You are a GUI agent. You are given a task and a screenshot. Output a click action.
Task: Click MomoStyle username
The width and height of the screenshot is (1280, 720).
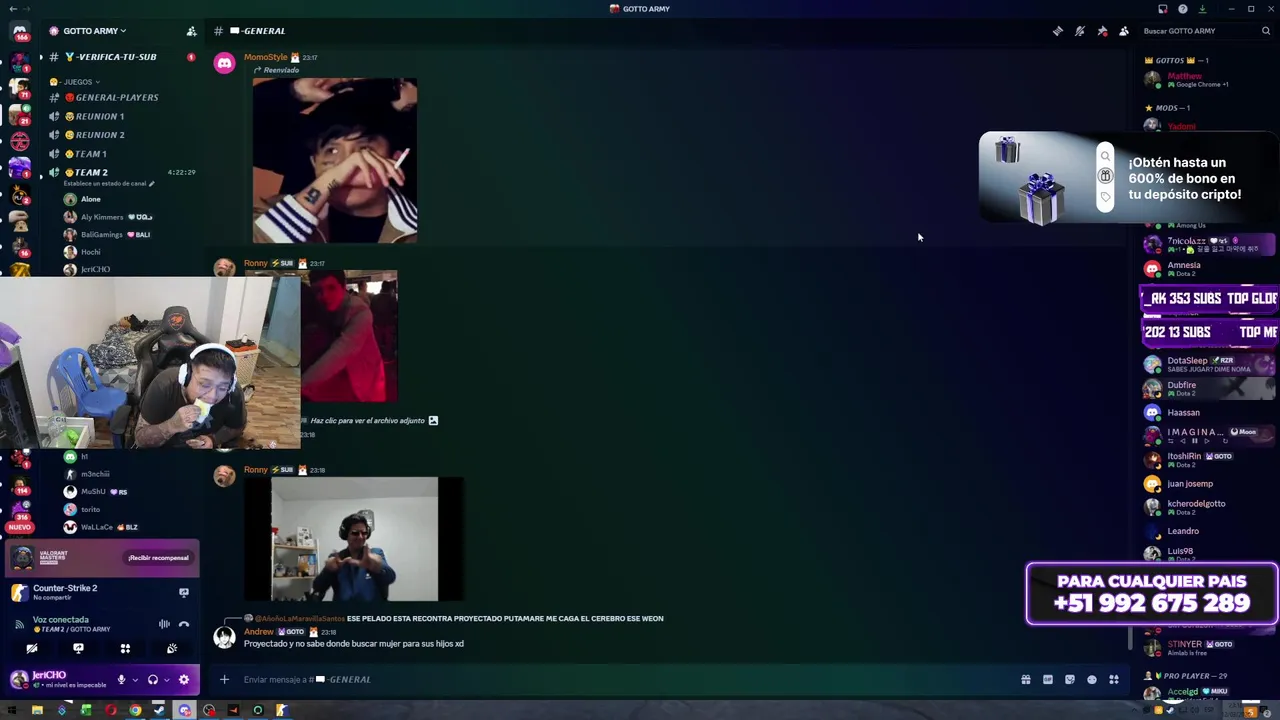pyautogui.click(x=265, y=57)
